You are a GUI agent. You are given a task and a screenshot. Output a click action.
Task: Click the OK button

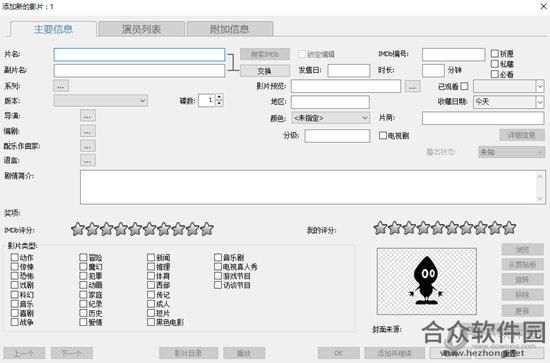click(339, 353)
